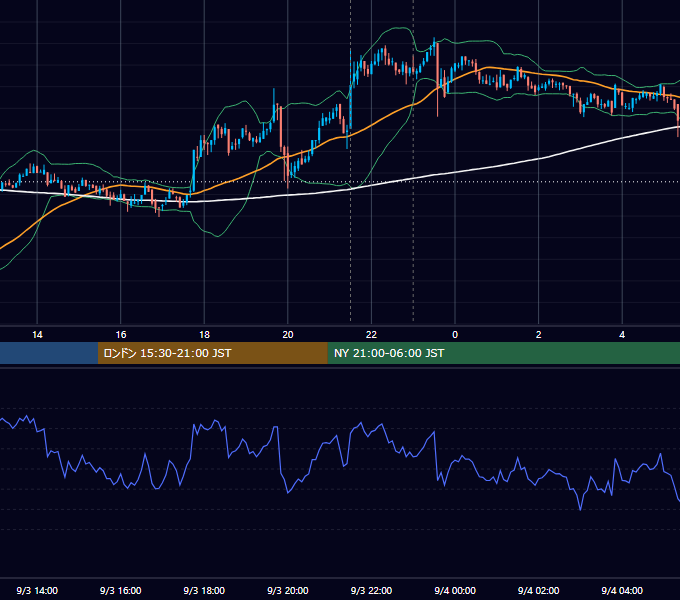The height and width of the screenshot is (600, 680).
Task: Click the 9/3 16:00 time label
Action: pos(121,590)
